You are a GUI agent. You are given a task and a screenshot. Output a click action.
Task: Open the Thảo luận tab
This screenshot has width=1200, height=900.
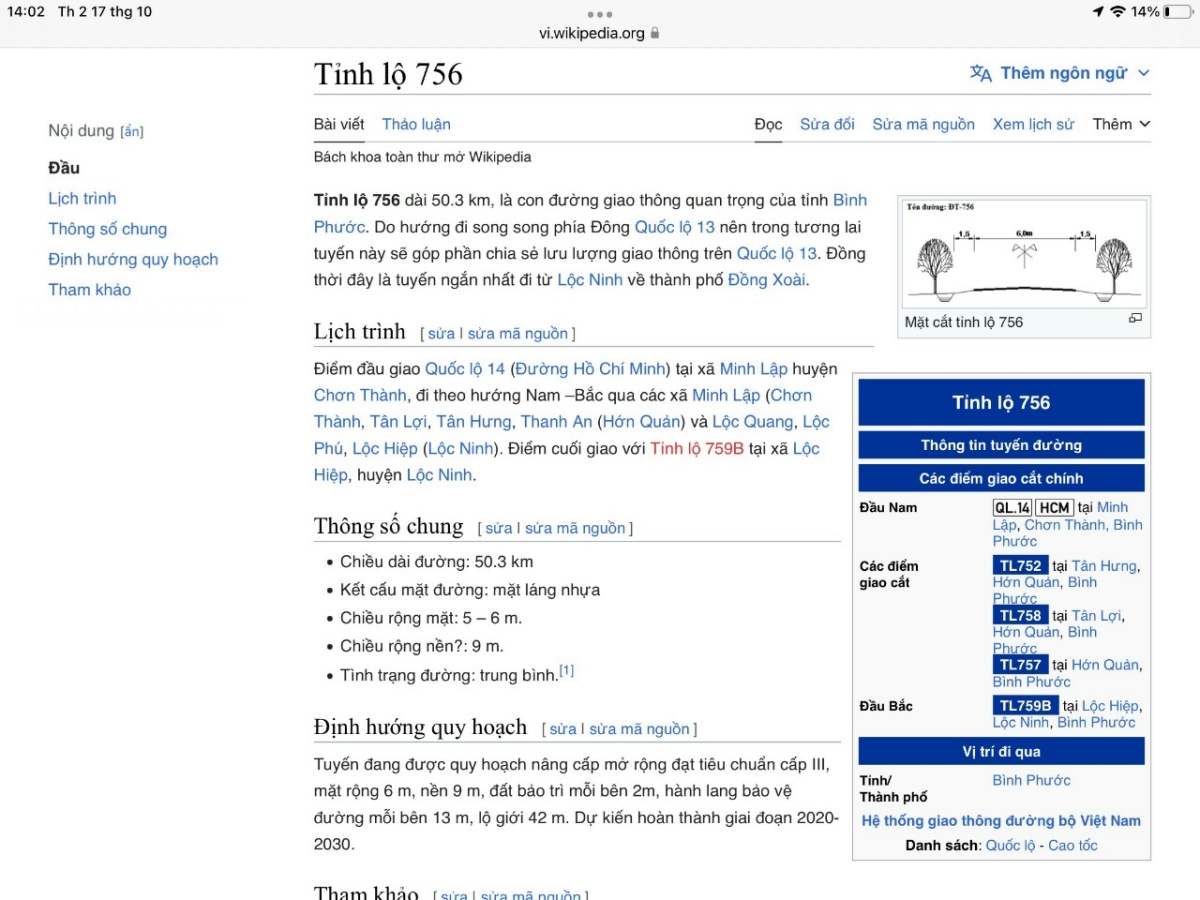[416, 124]
